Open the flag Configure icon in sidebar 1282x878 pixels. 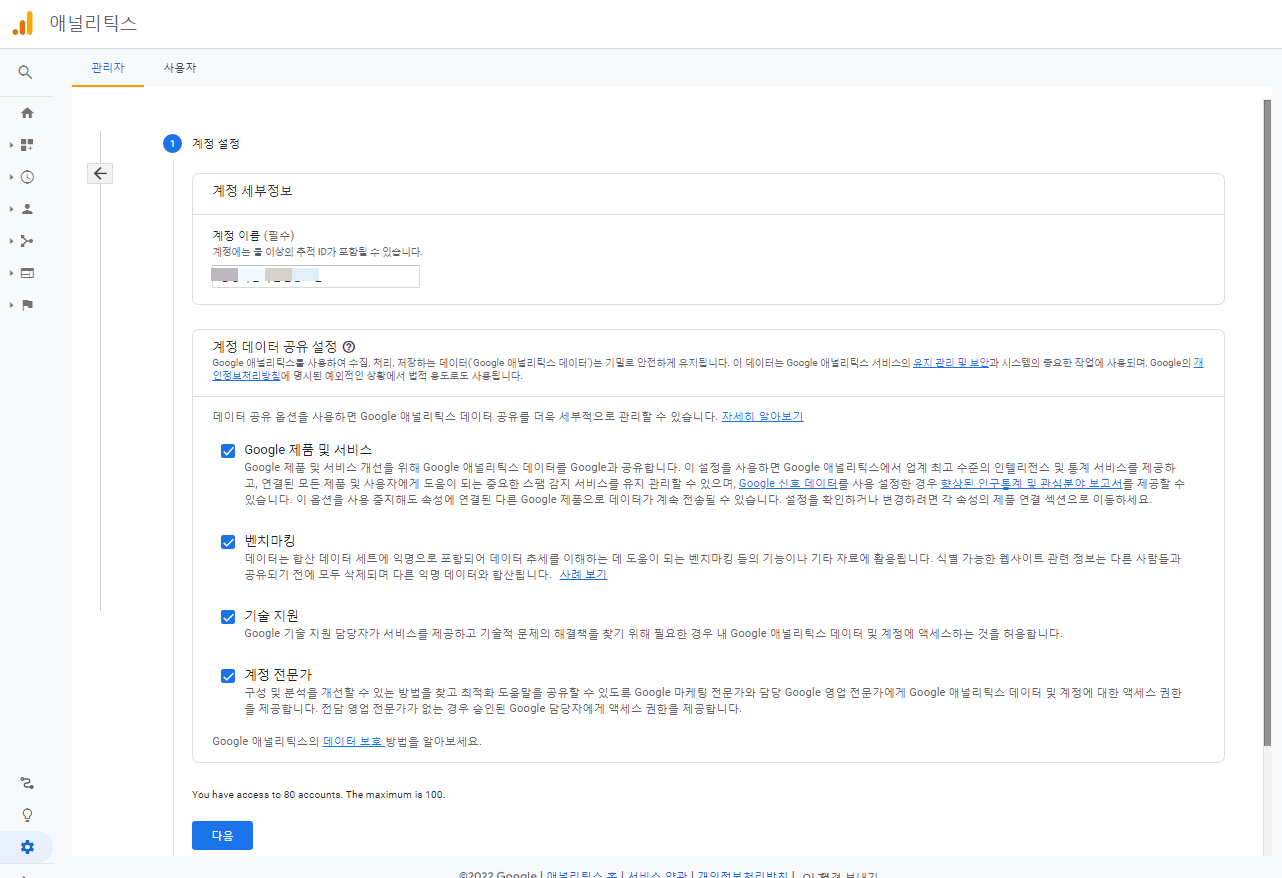(27, 304)
